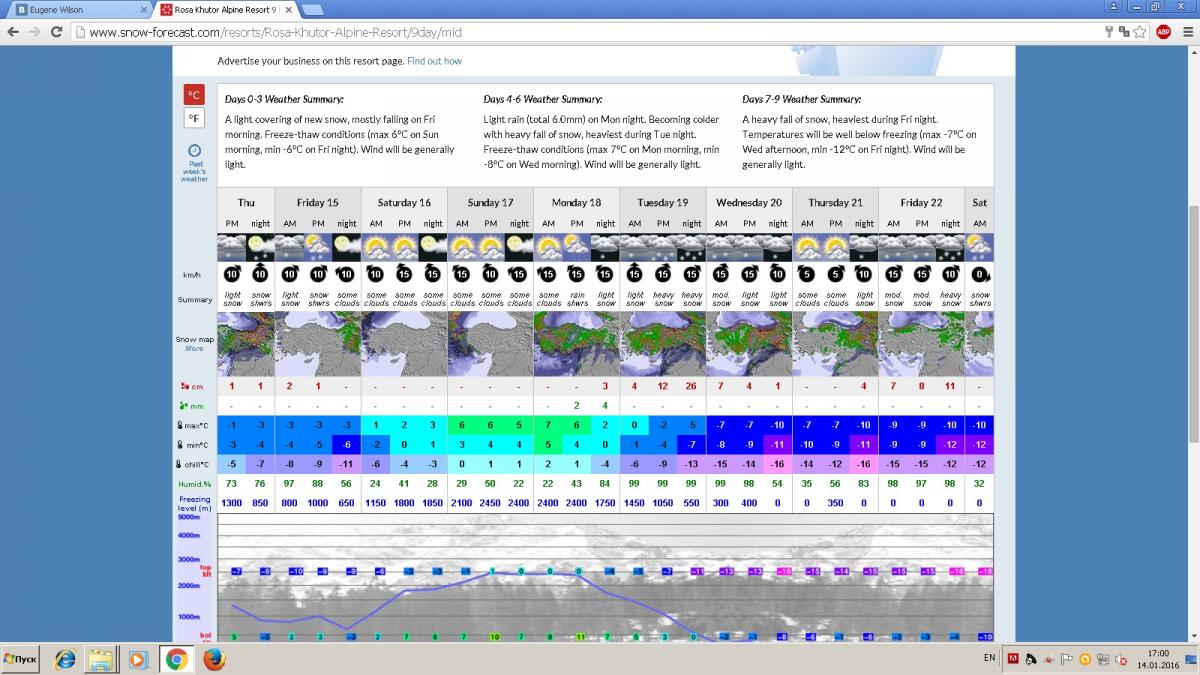Click the Sunday 17 night weather icon
The image size is (1200, 675).
pyautogui.click(x=519, y=246)
